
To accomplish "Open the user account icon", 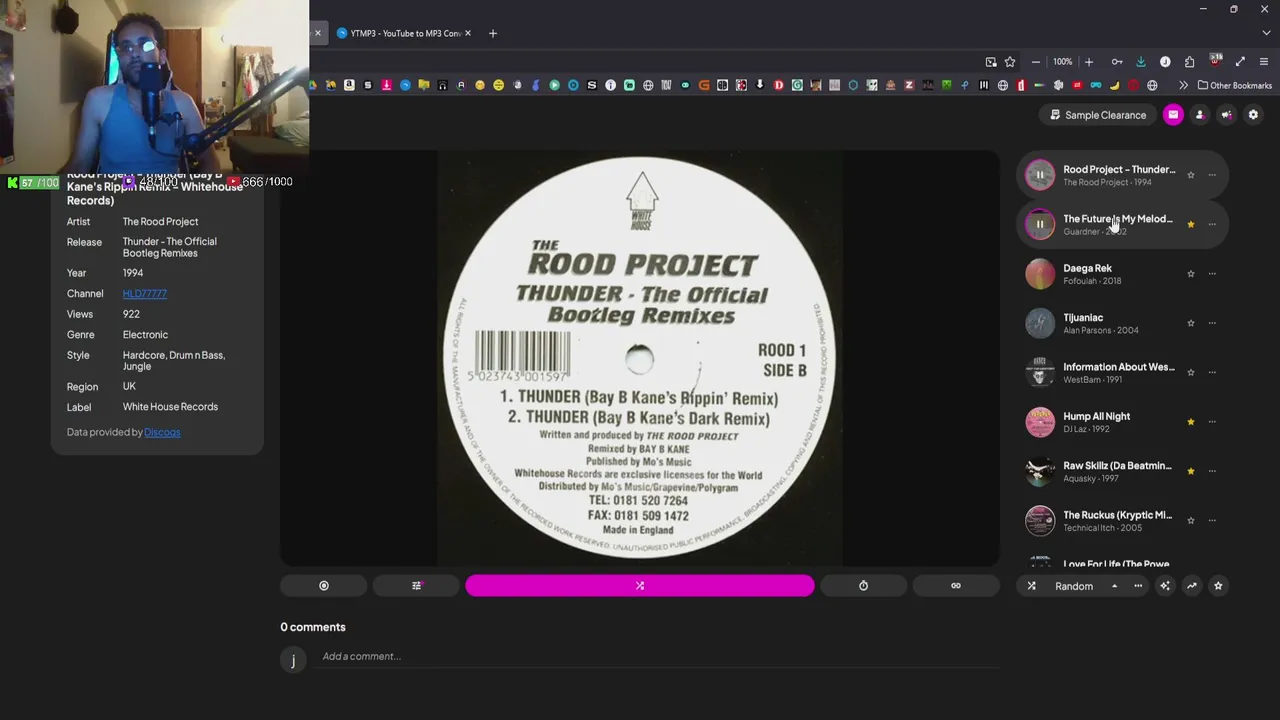I will point(1200,115).
